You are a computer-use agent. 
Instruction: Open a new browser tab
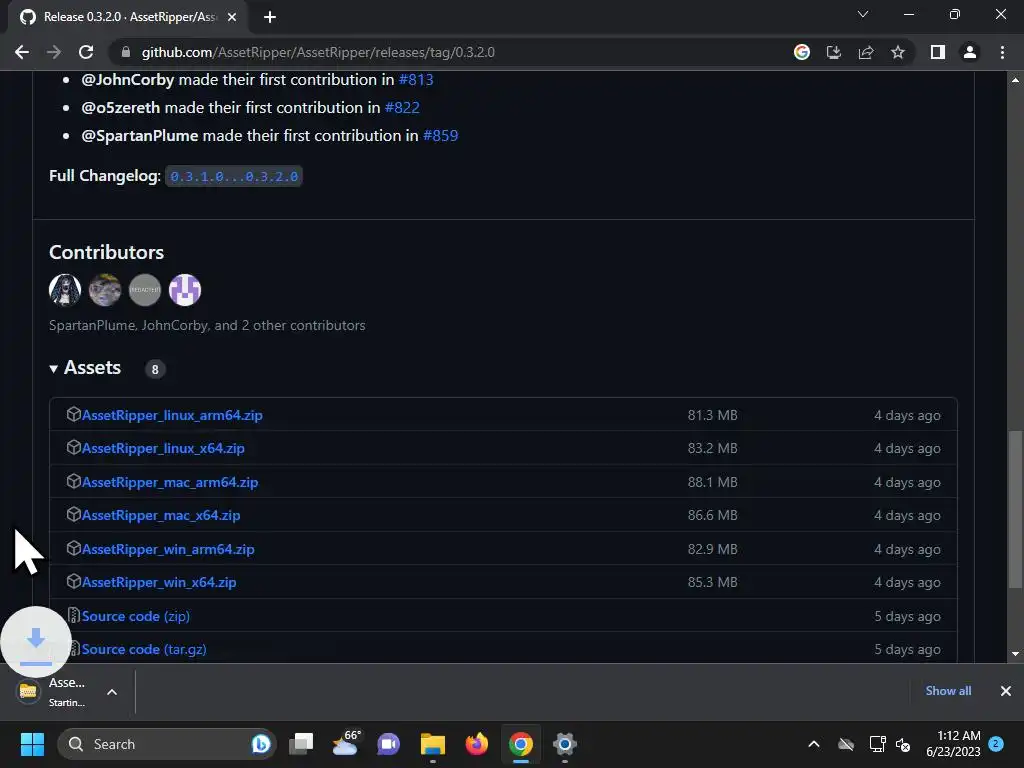click(x=270, y=17)
